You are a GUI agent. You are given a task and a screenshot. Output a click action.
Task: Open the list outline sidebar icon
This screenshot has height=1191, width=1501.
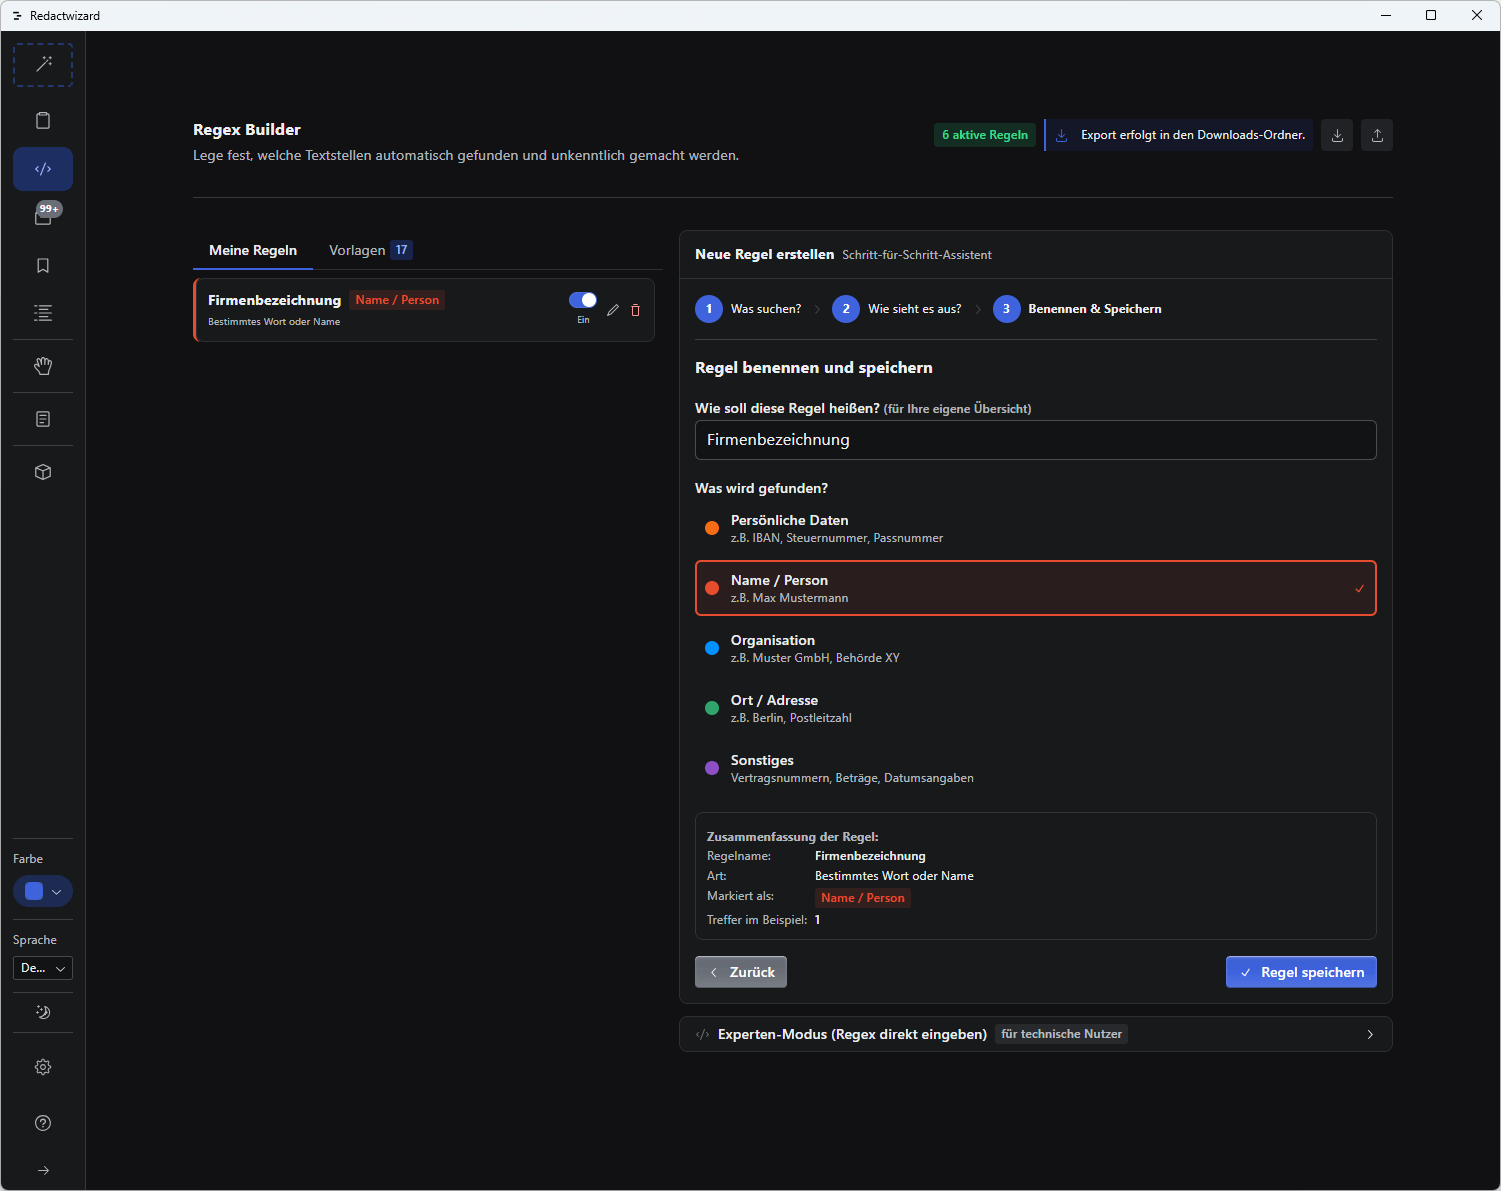43,313
